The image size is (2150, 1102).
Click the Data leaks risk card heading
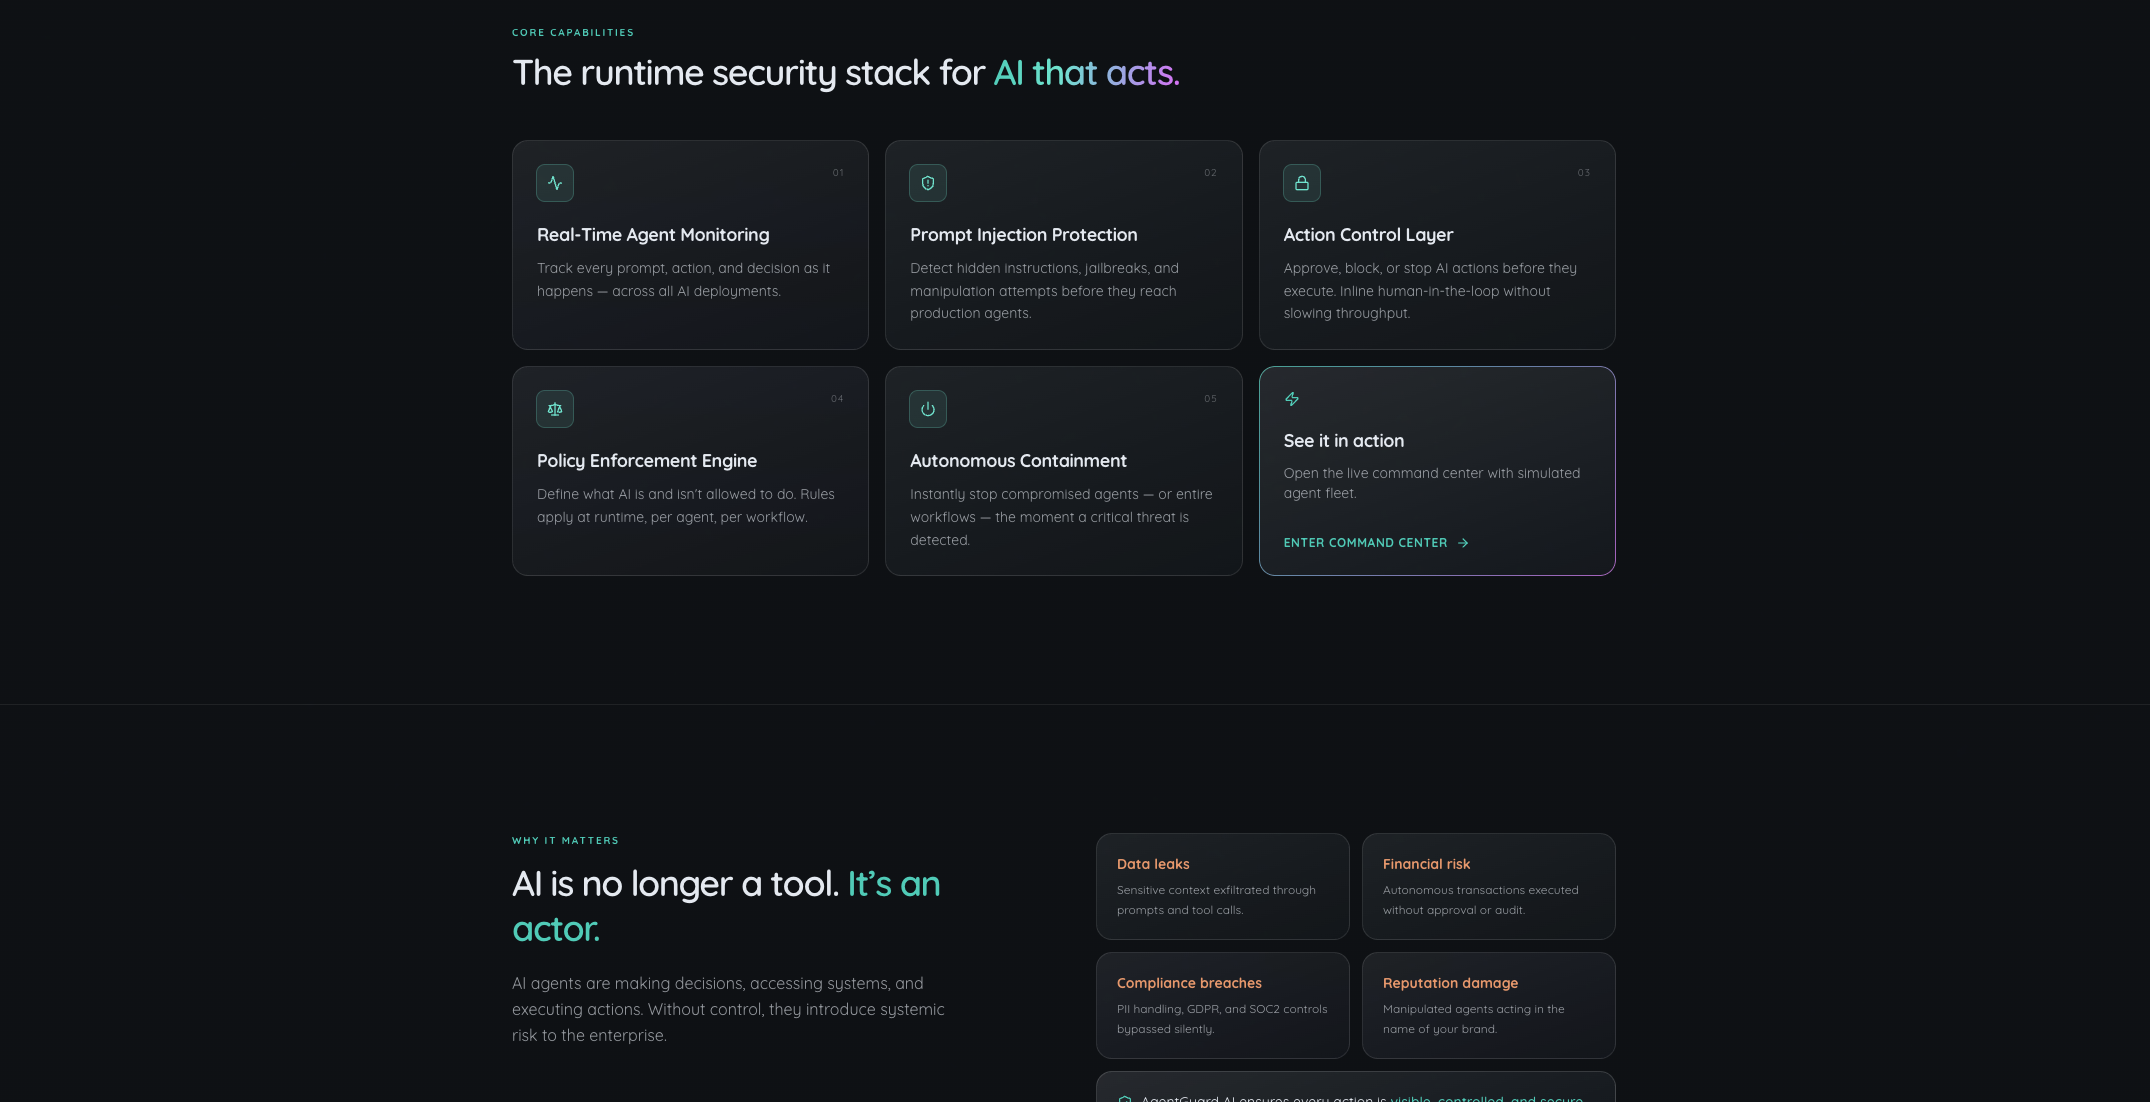1153,864
